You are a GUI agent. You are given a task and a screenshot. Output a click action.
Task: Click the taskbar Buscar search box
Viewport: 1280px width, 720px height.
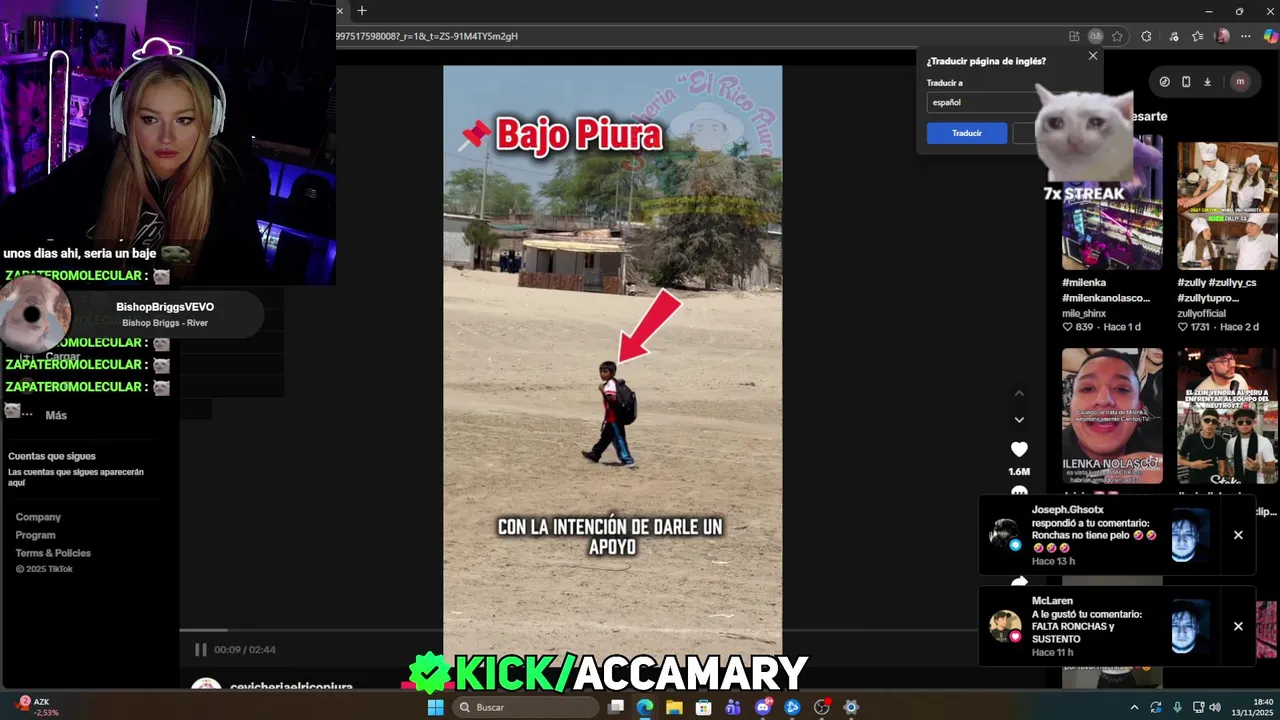pos(527,707)
